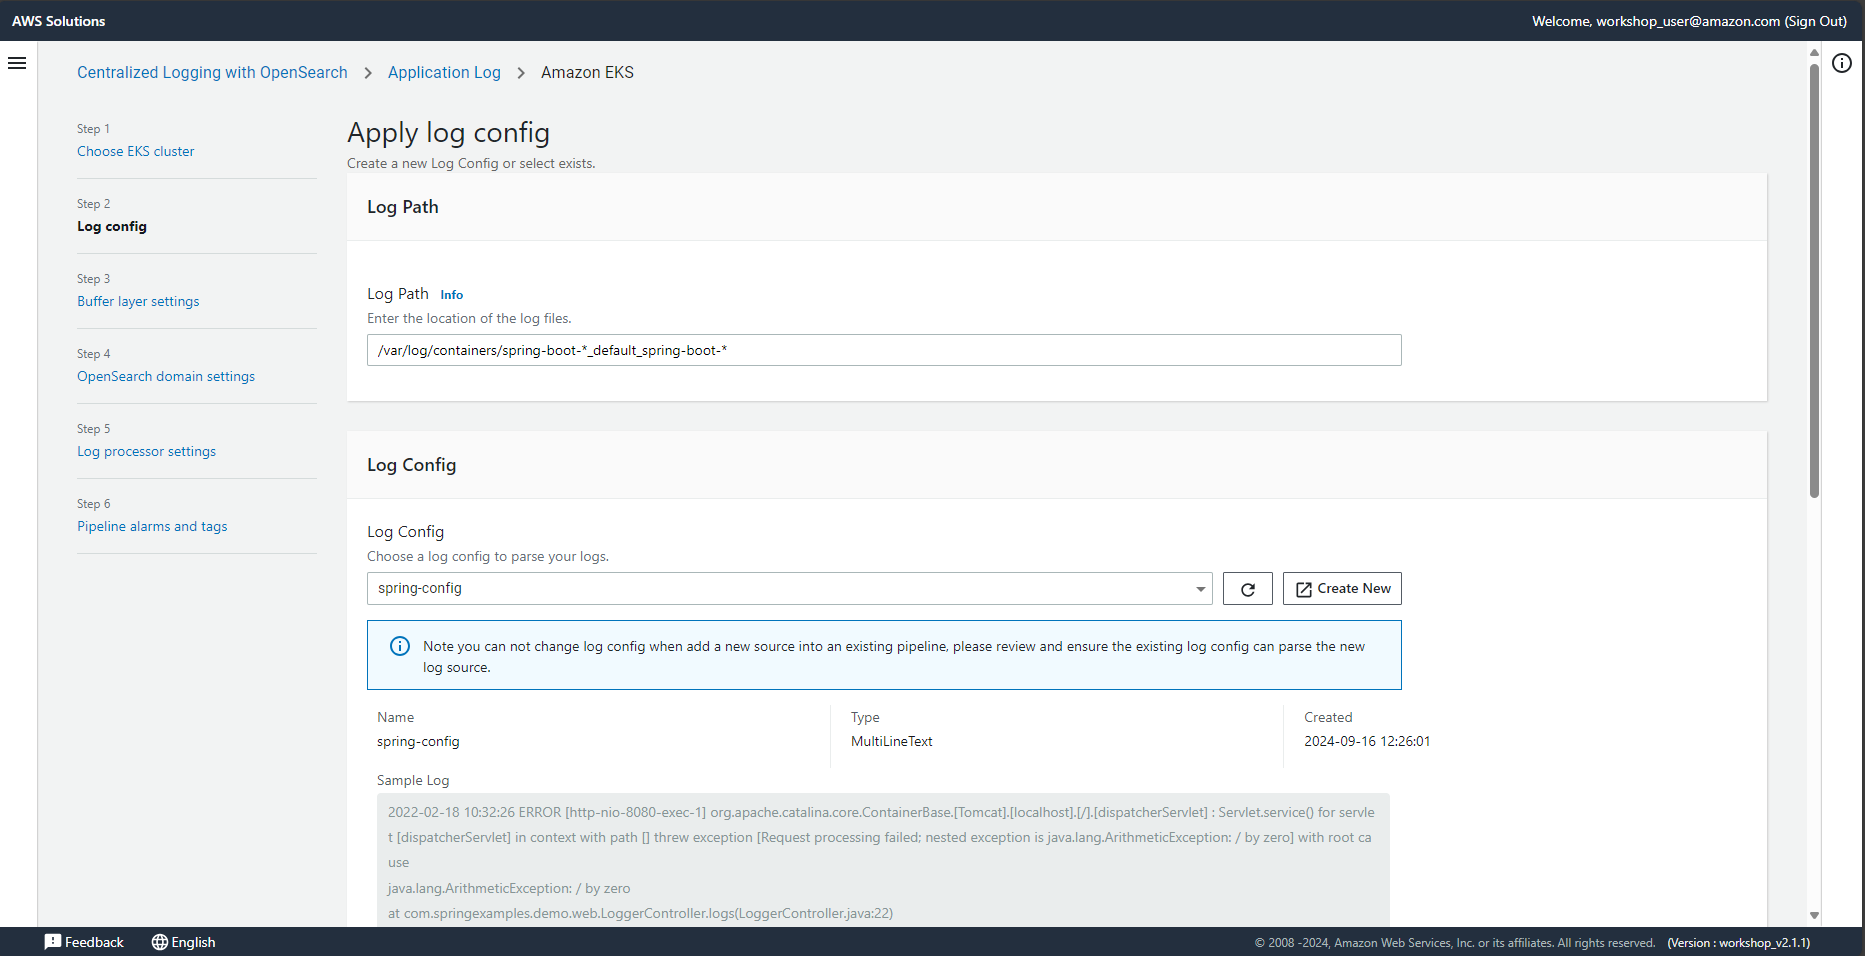Click the Log Path input field
Image resolution: width=1865 pixels, height=956 pixels.
point(884,350)
